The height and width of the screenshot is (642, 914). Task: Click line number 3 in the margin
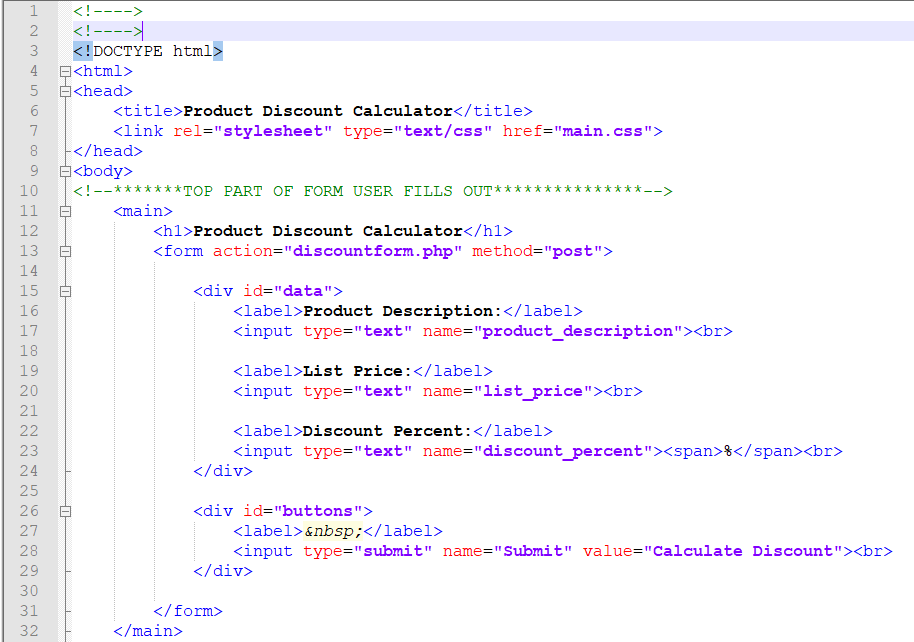(34, 50)
